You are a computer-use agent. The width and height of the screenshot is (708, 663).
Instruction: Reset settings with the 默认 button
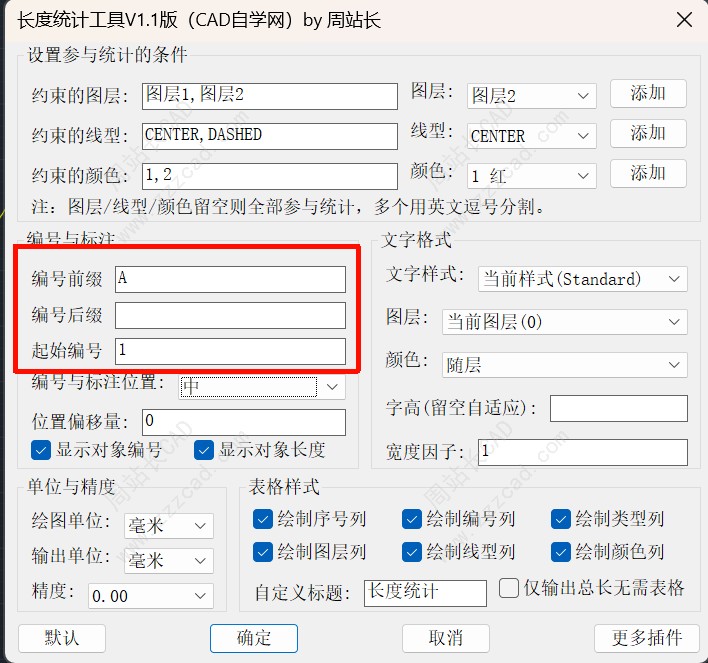click(62, 638)
